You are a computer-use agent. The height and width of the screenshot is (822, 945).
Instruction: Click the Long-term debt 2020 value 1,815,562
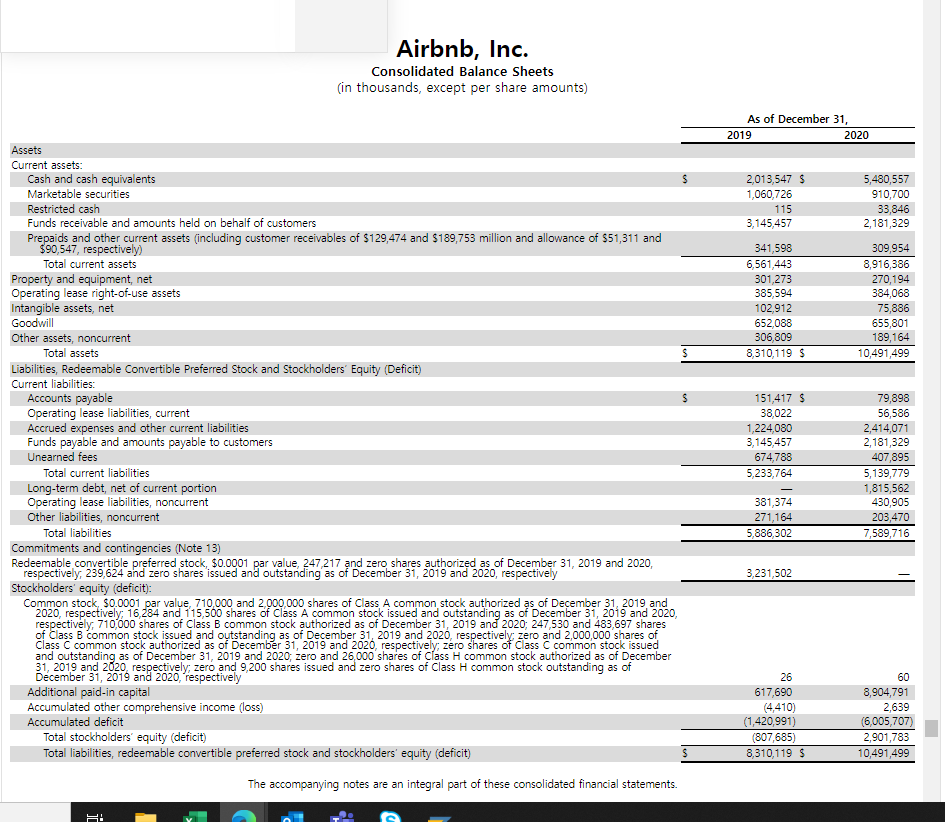click(x=886, y=488)
